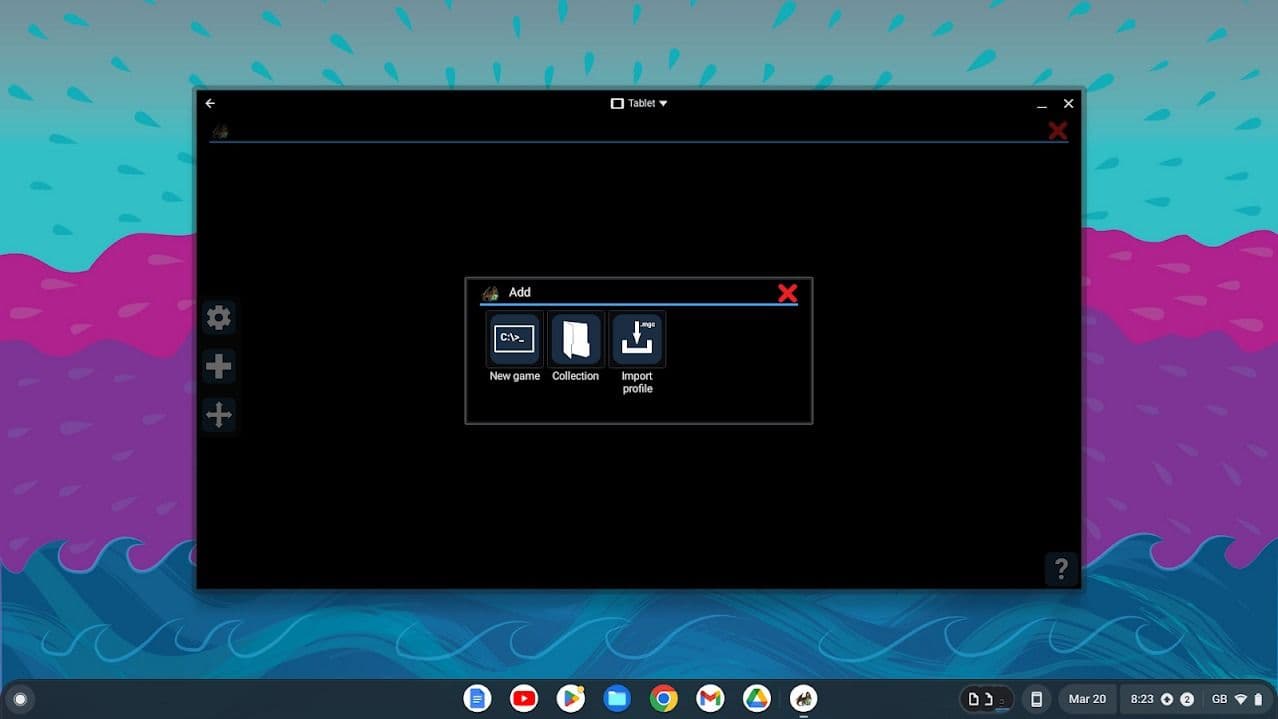Open Google Drive from the shelf
Image resolution: width=1278 pixels, height=719 pixels.
point(756,698)
